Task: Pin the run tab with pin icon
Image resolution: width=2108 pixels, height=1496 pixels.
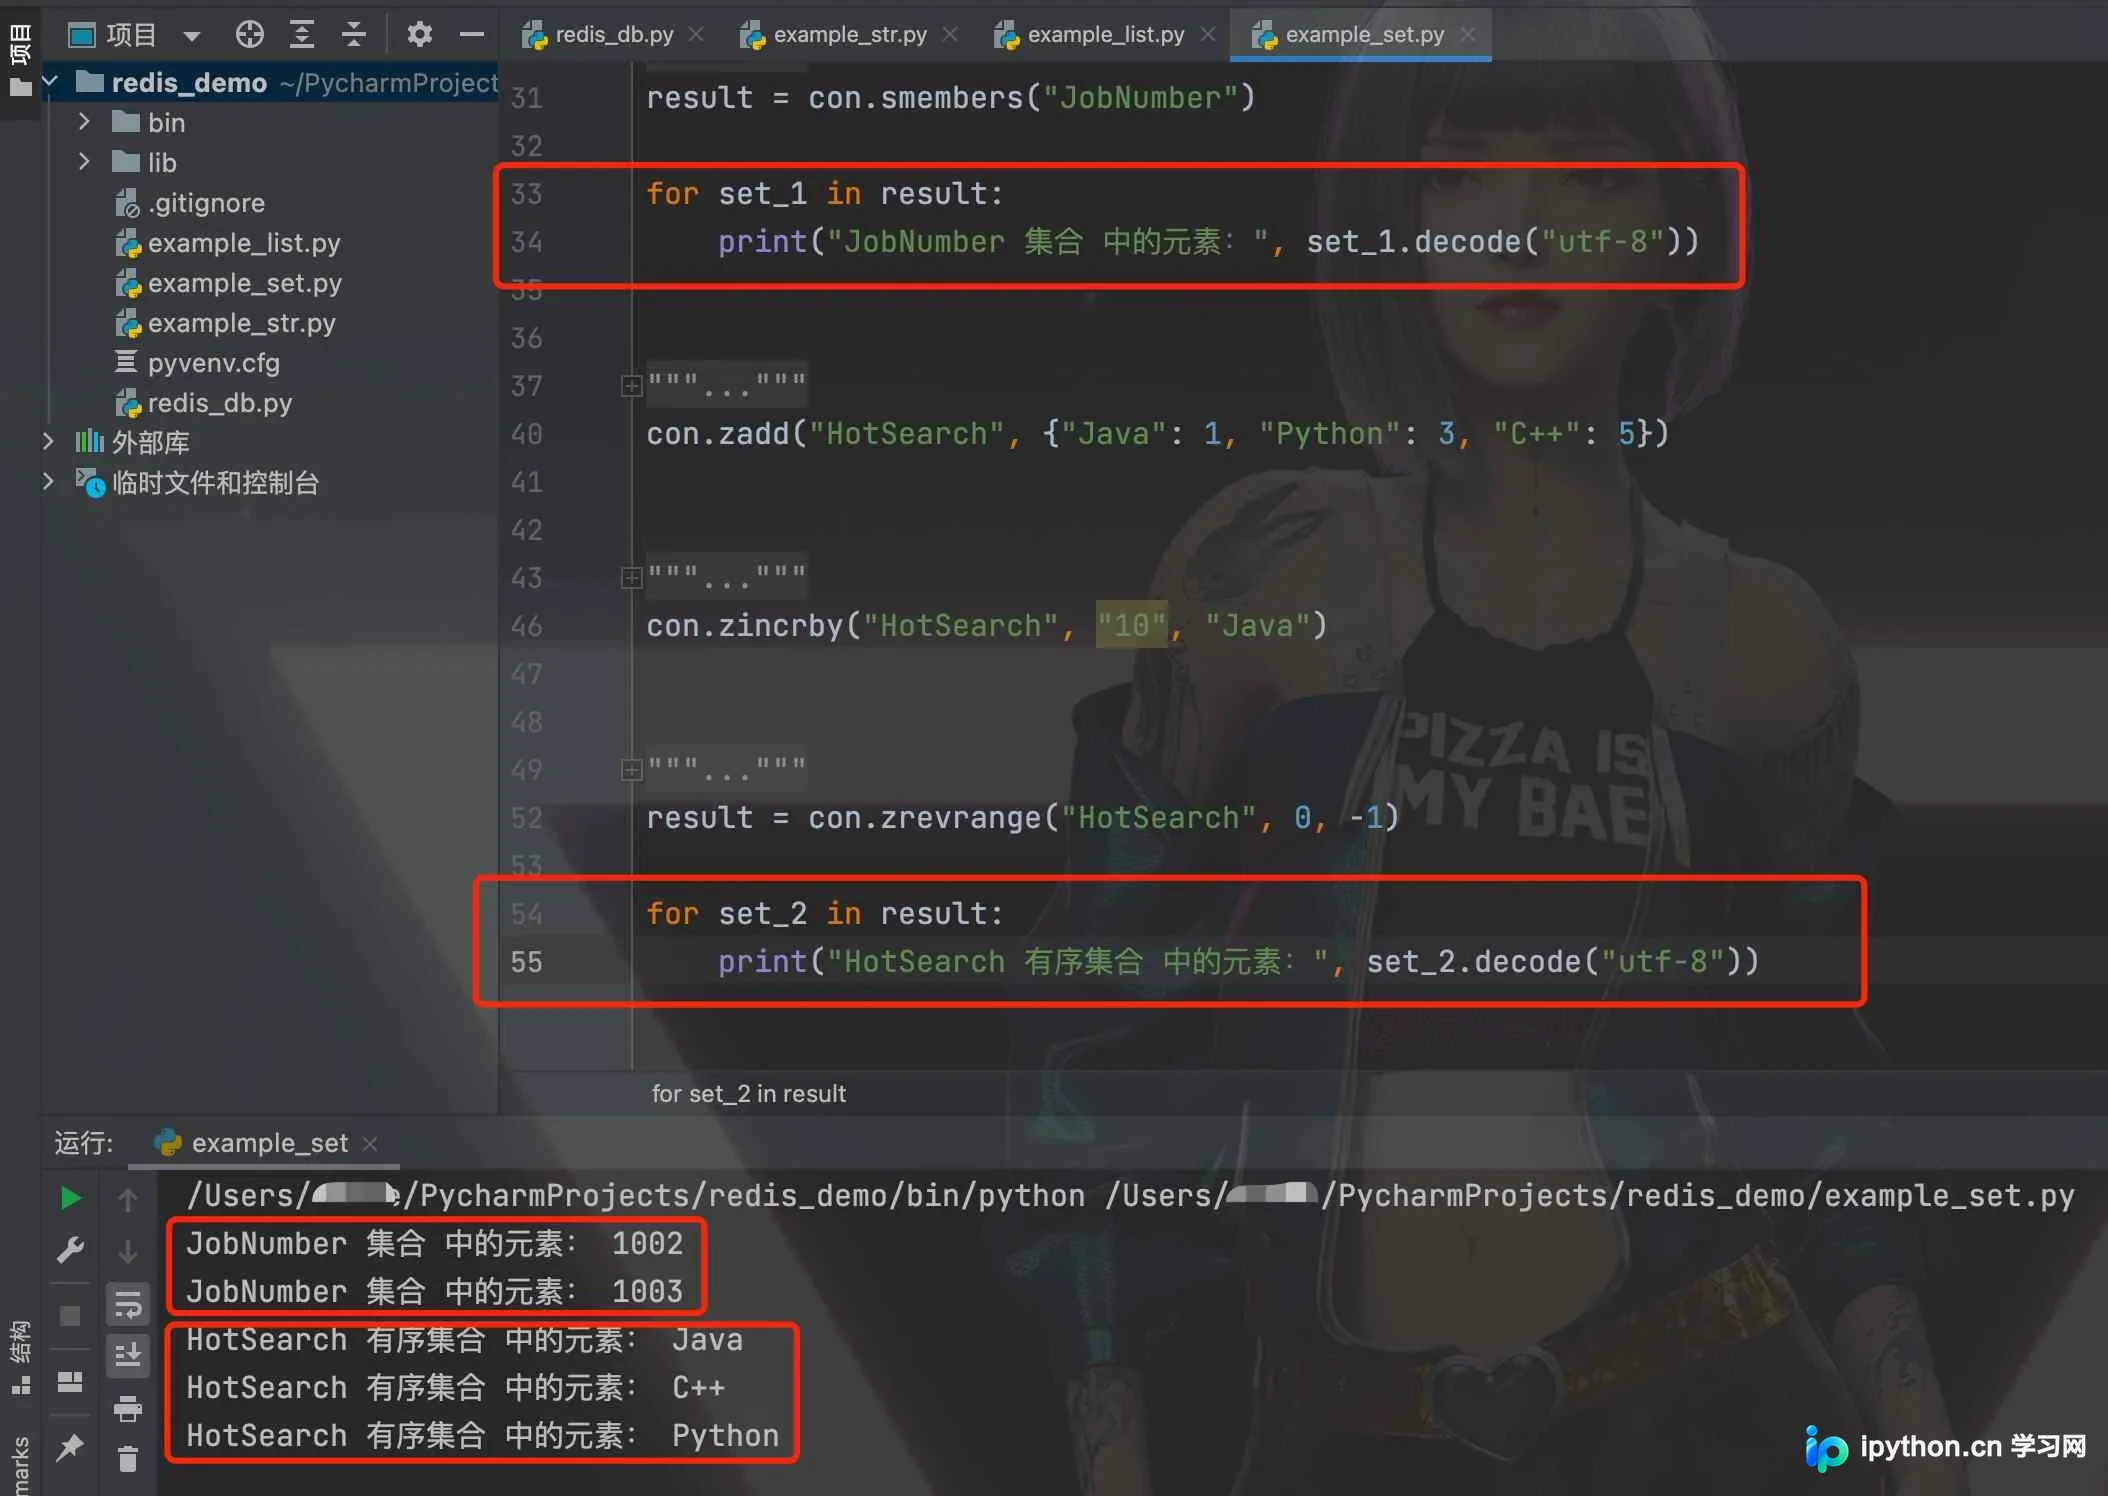Action: tap(70, 1446)
